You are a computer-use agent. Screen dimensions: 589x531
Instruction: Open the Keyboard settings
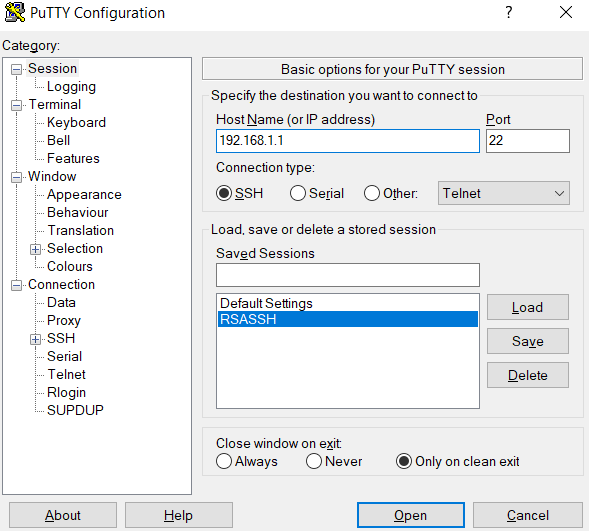click(x=76, y=123)
